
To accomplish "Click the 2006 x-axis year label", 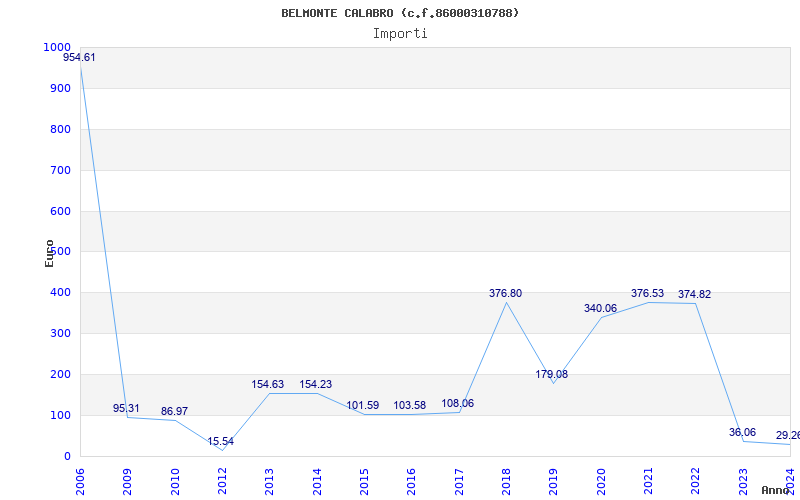I will coord(80,482).
